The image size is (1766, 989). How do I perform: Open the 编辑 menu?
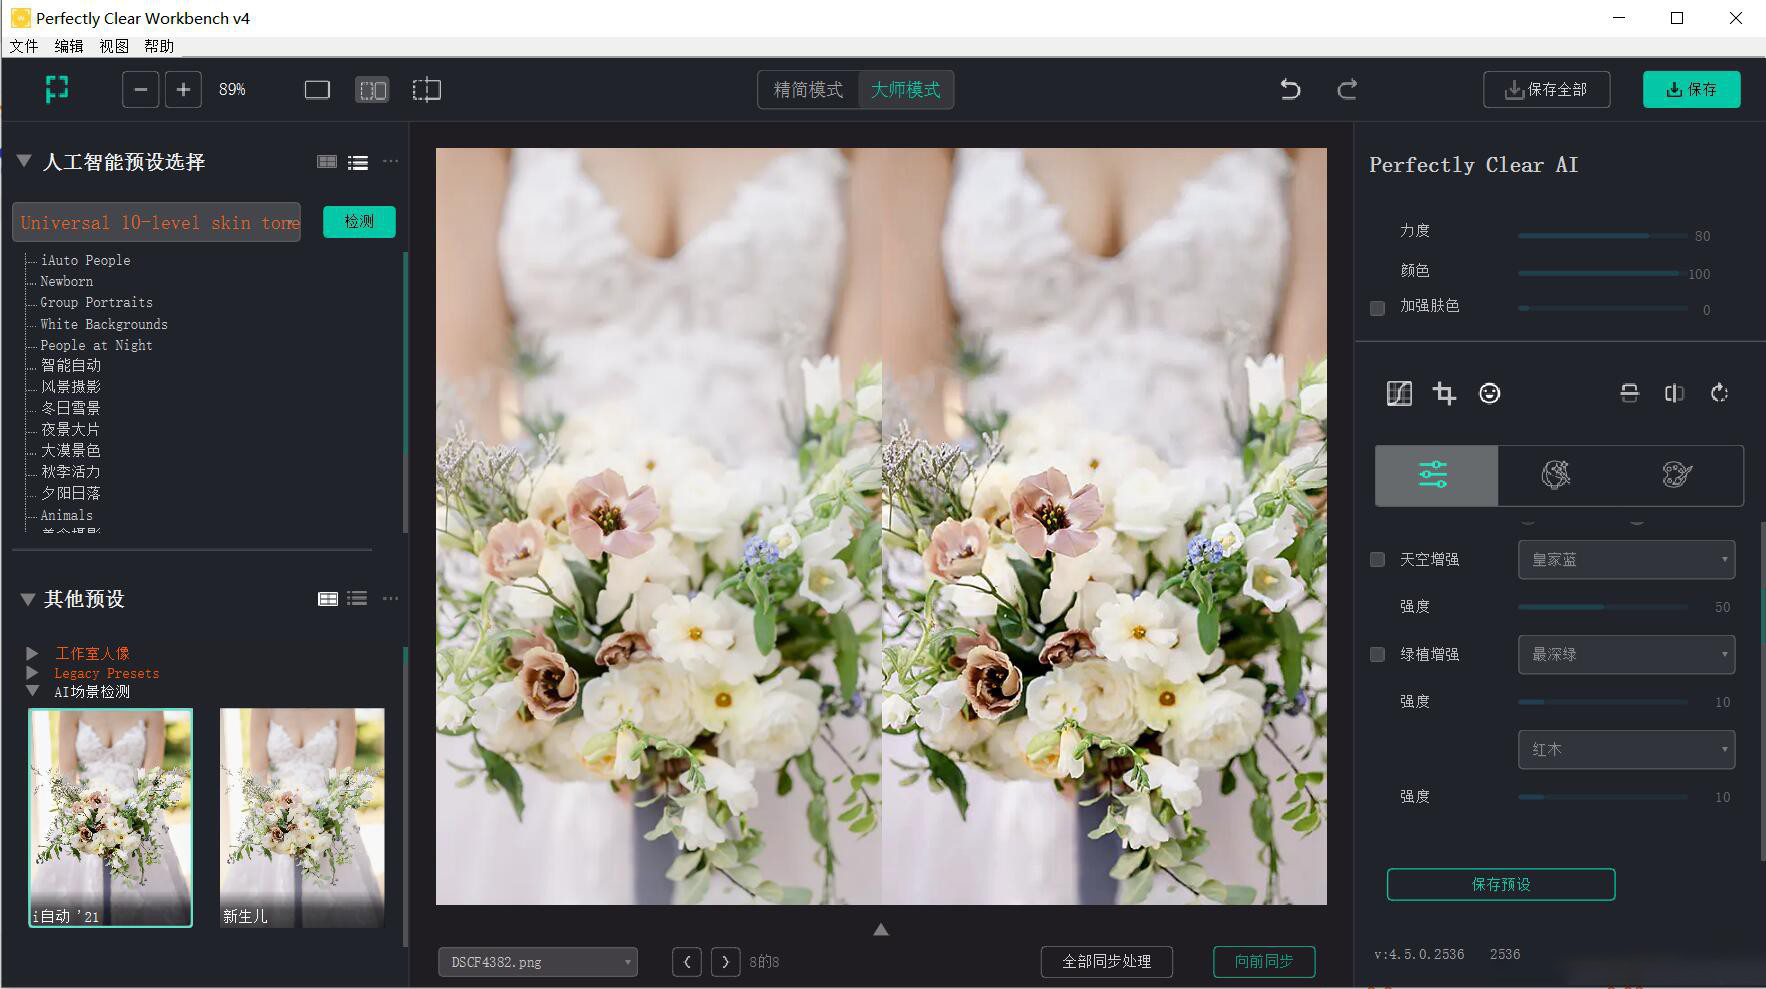click(x=69, y=46)
